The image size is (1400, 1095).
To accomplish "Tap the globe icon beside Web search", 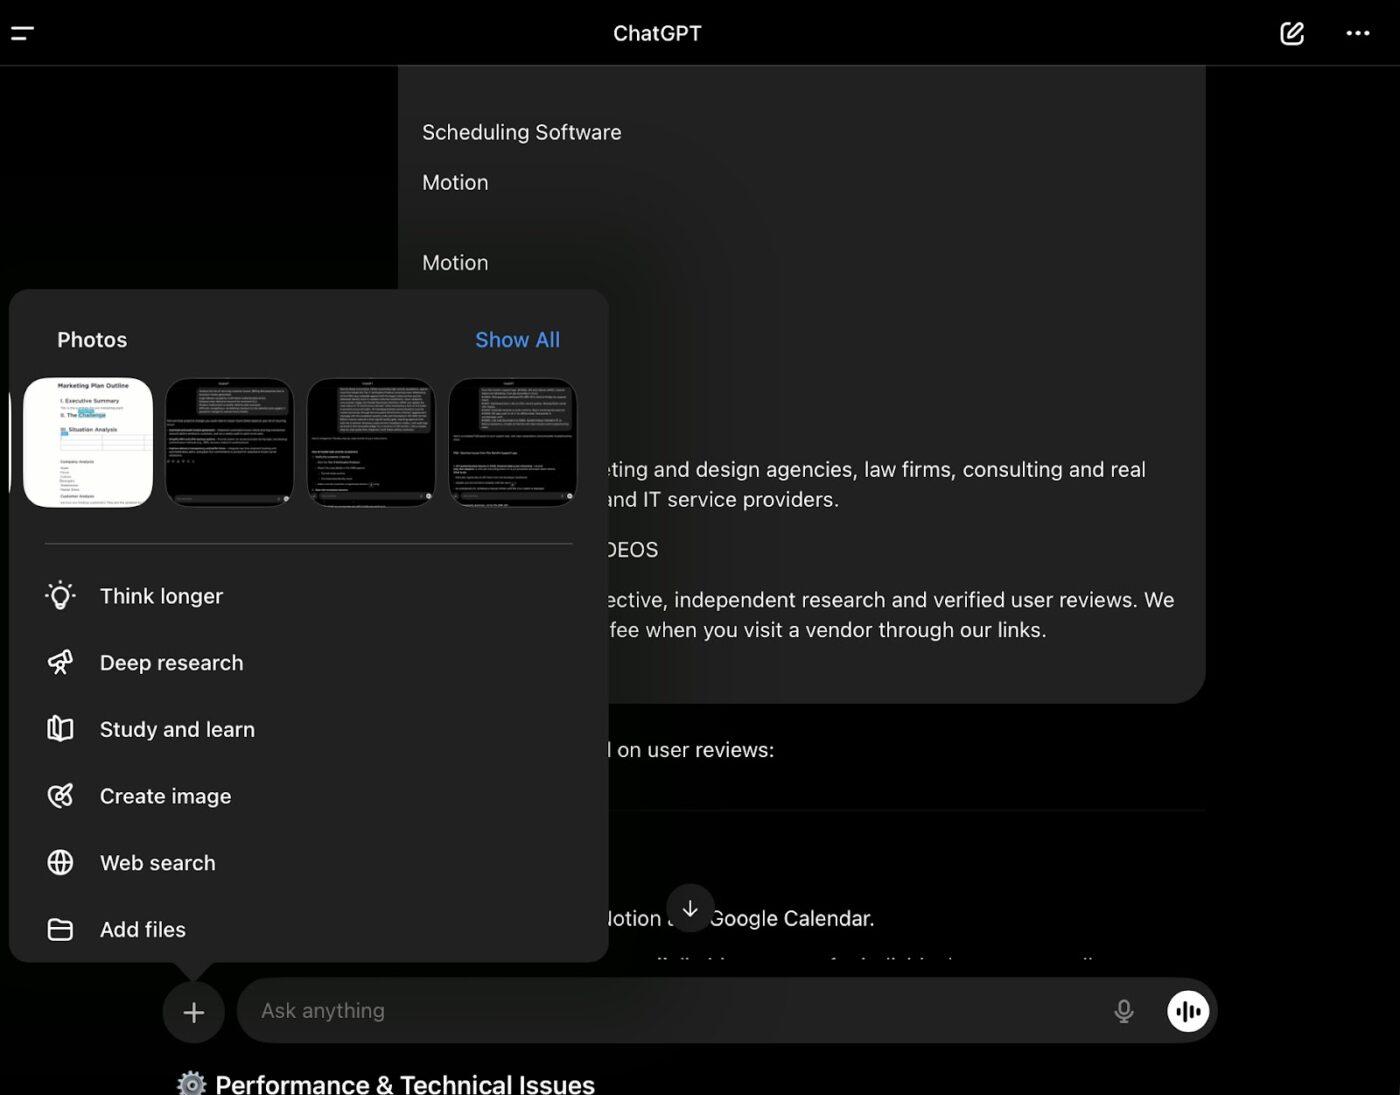I will (60, 862).
